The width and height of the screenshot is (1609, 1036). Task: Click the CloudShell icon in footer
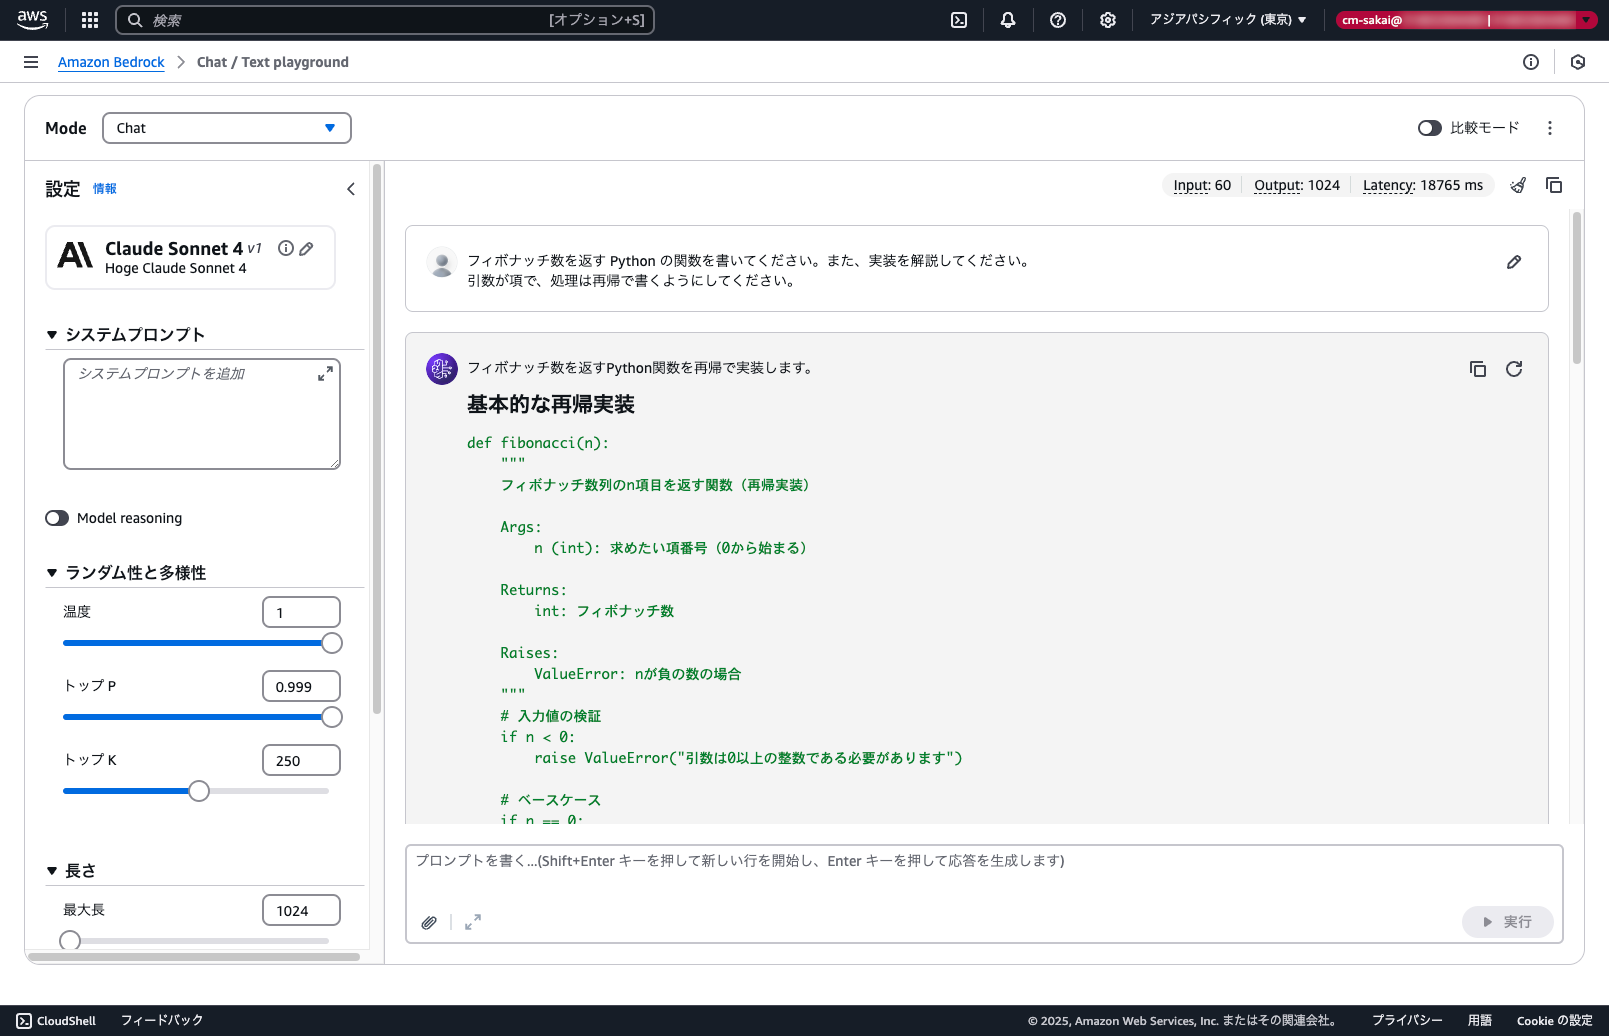pyautogui.click(x=24, y=1021)
